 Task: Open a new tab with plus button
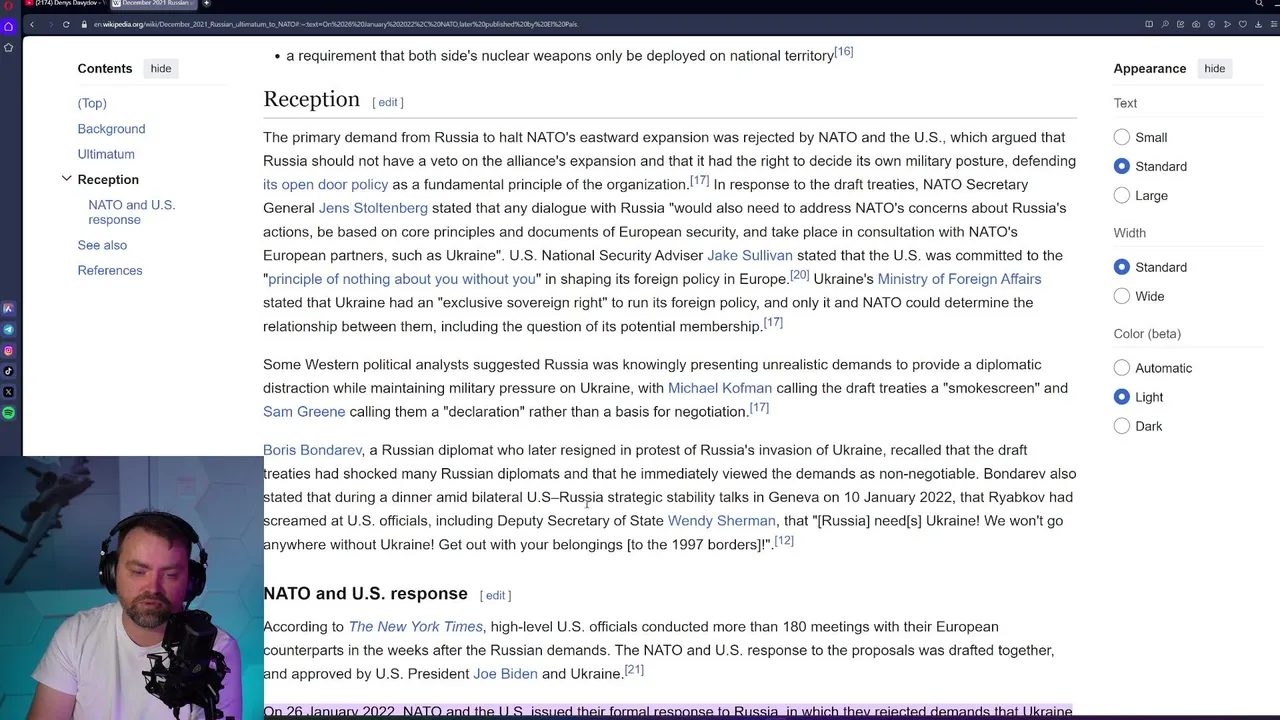click(x=206, y=3)
